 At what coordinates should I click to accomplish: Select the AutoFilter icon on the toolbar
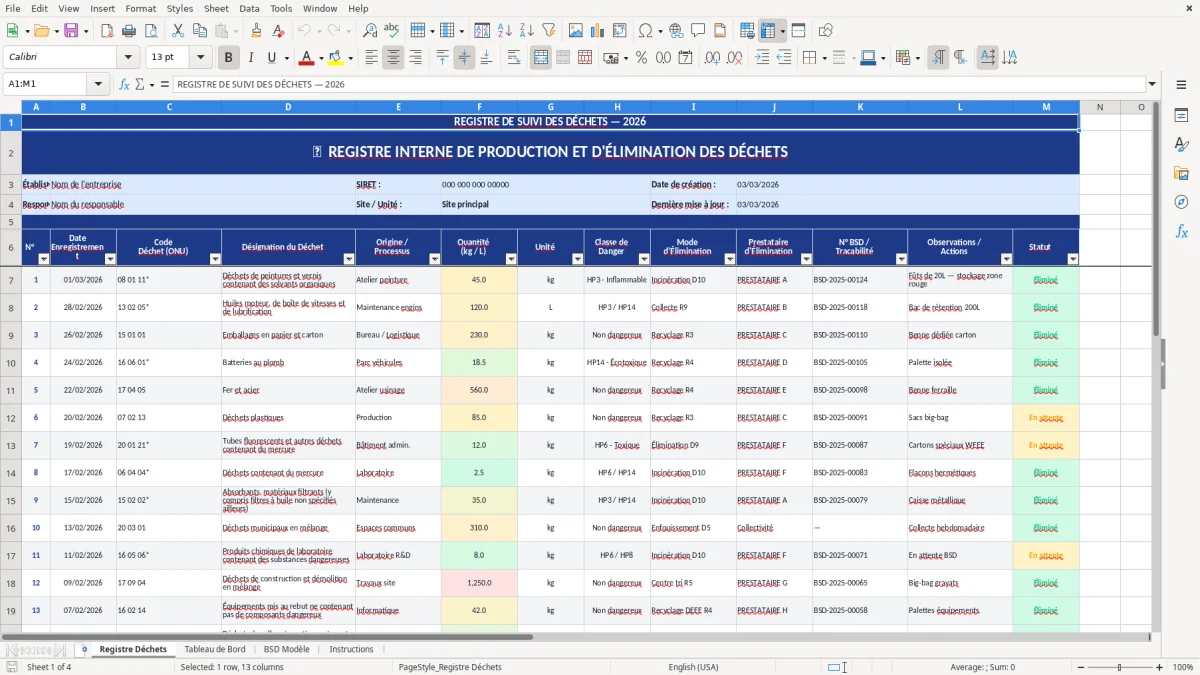pyautogui.click(x=550, y=30)
